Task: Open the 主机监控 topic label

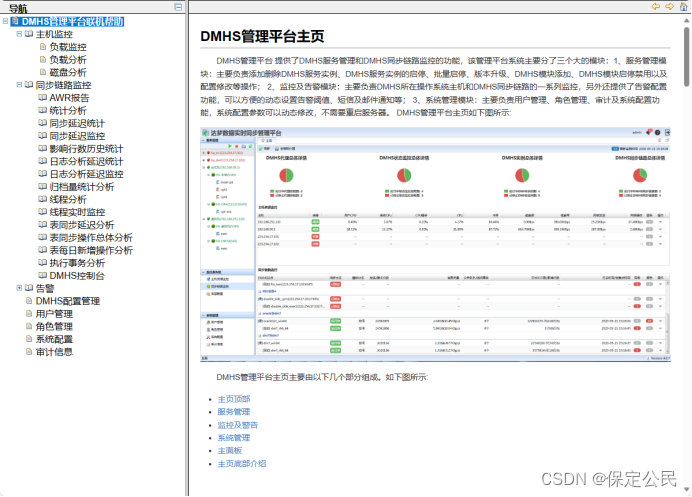Action: [x=54, y=34]
